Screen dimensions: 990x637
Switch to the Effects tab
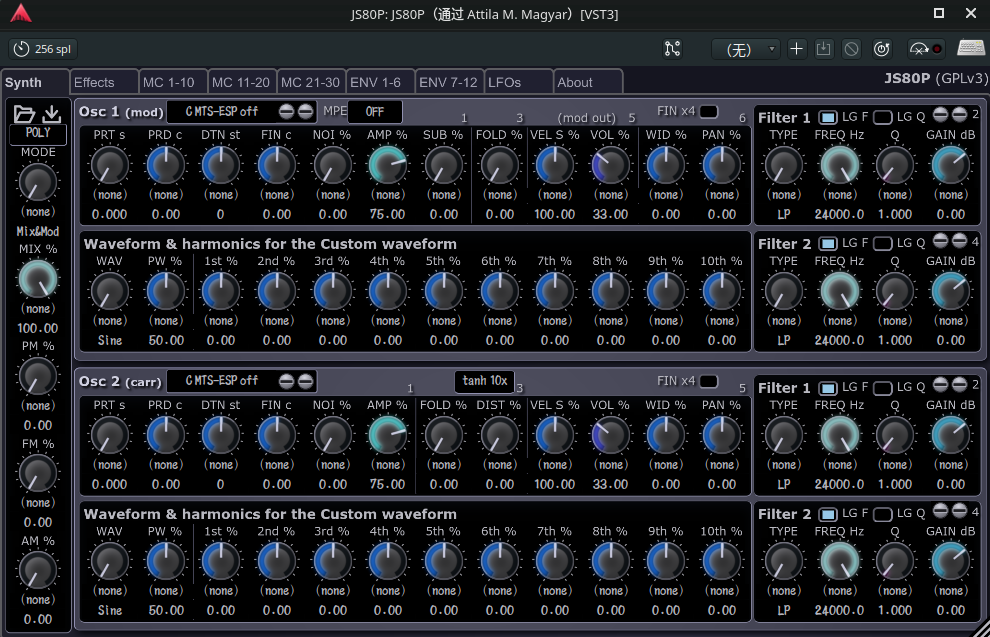click(x=104, y=82)
